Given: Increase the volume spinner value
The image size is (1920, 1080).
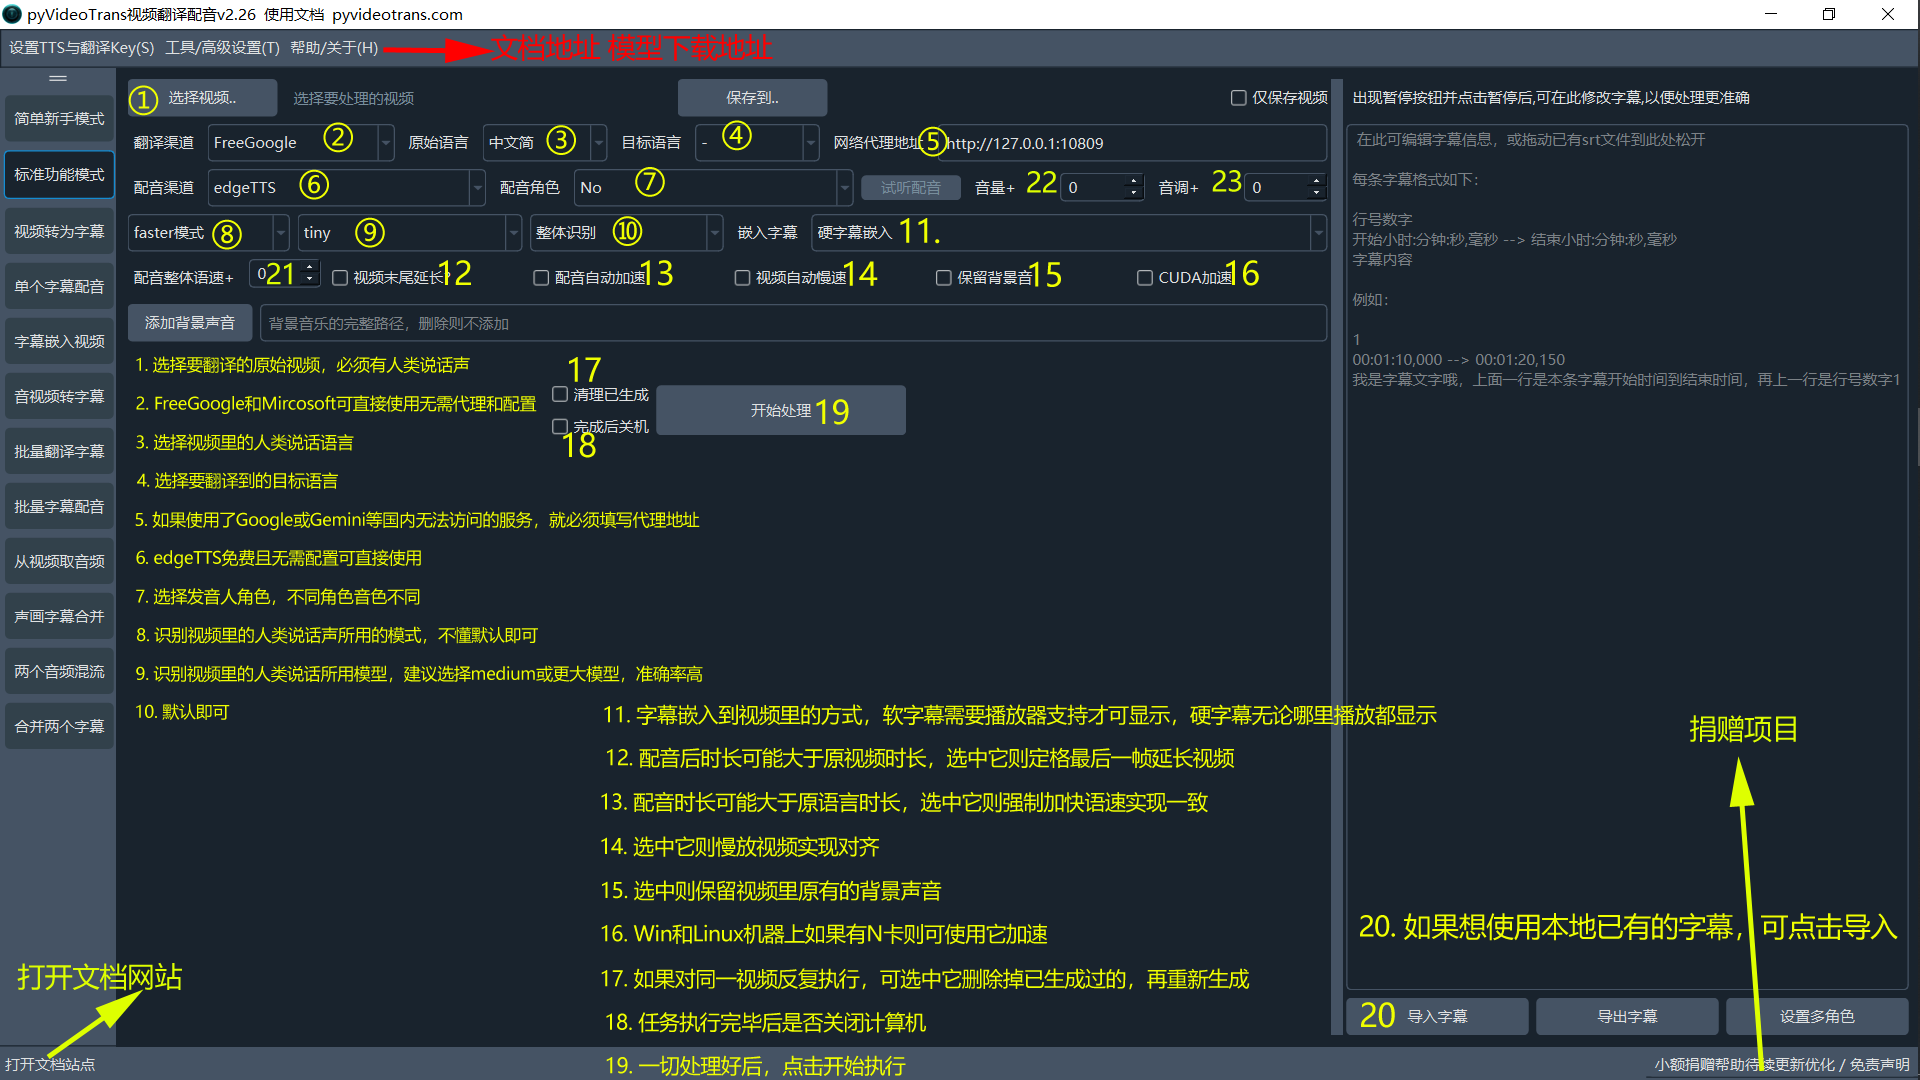Looking at the screenshot, I should tap(1134, 181).
